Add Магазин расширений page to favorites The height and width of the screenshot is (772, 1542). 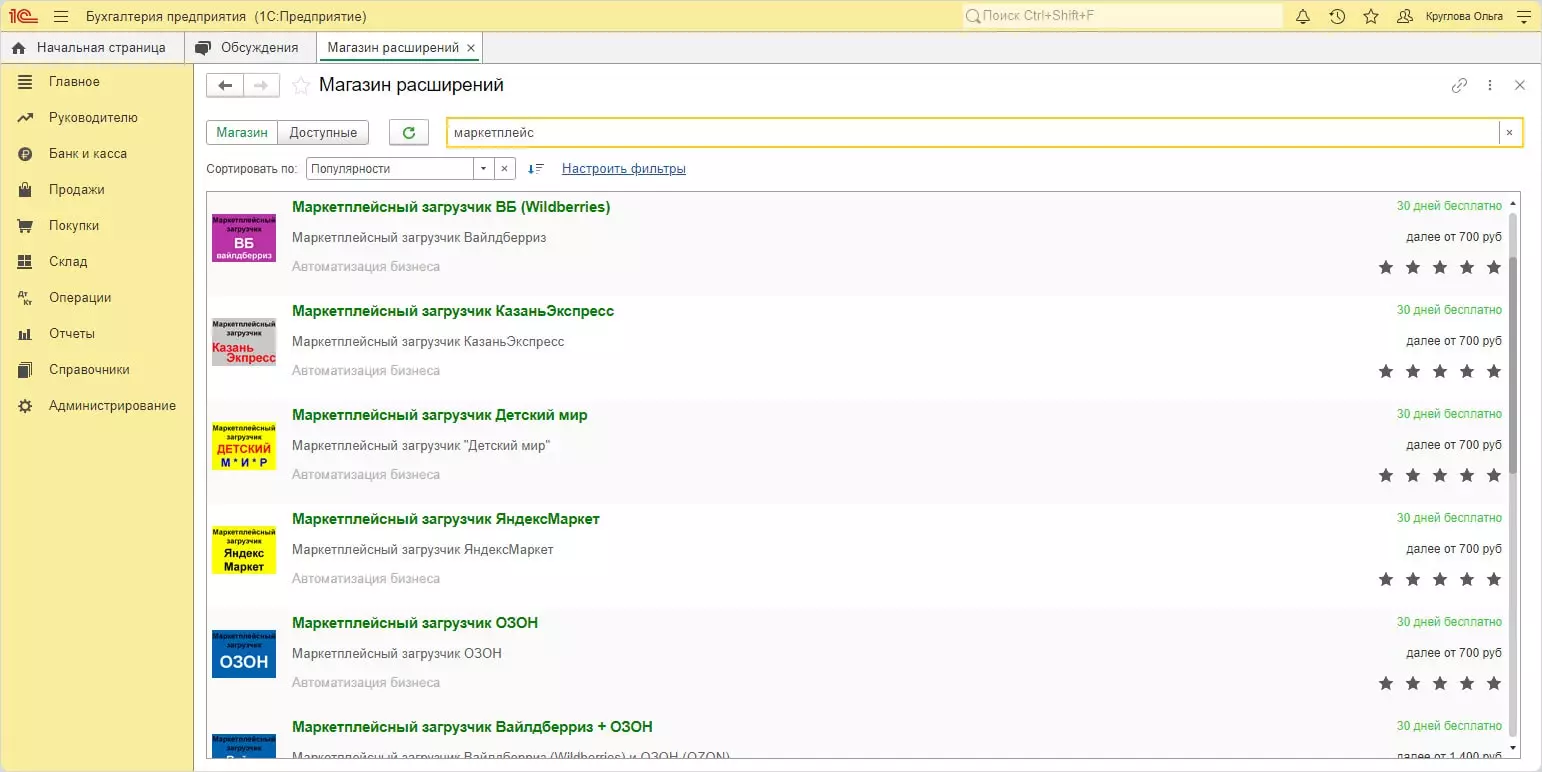click(300, 86)
